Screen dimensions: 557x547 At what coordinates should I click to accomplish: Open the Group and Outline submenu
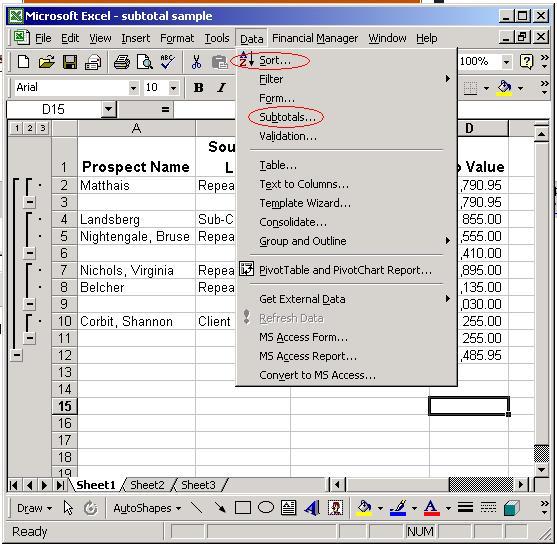point(346,241)
